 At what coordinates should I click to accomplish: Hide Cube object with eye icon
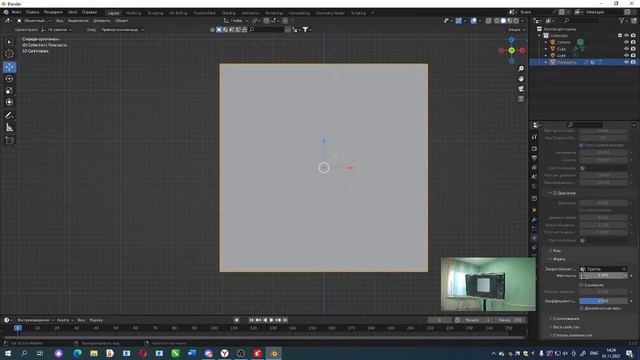click(x=626, y=49)
